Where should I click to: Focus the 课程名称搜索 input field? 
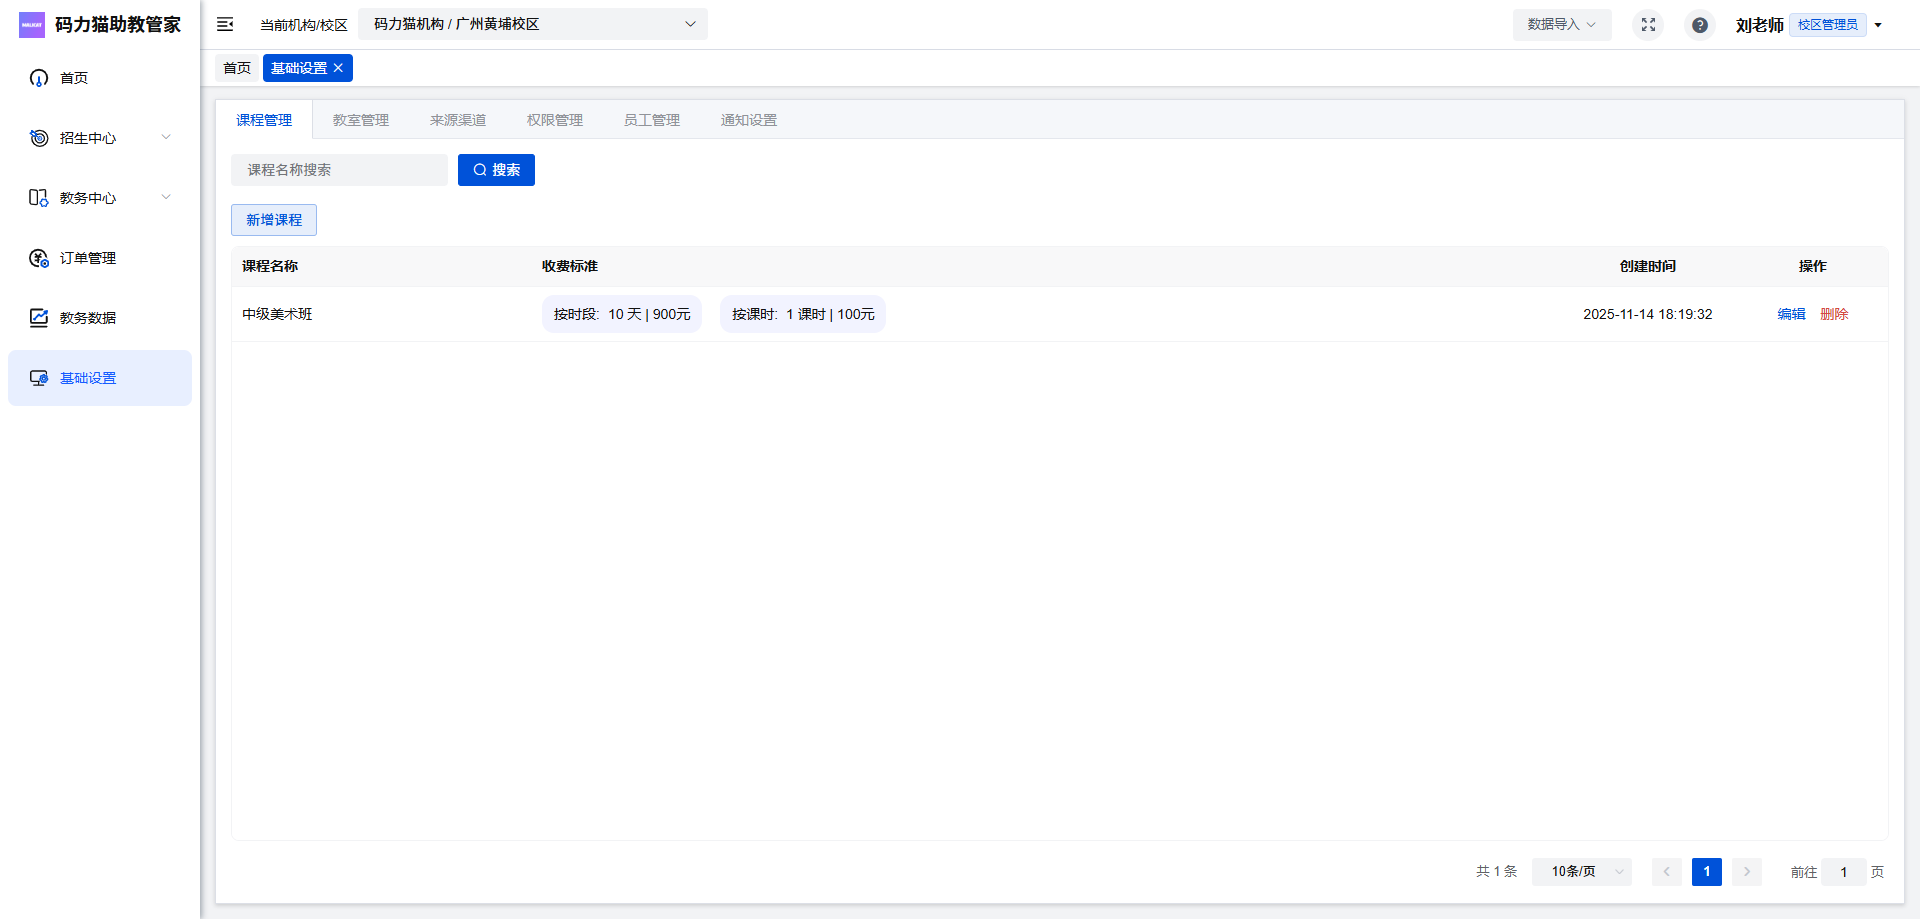pos(339,170)
